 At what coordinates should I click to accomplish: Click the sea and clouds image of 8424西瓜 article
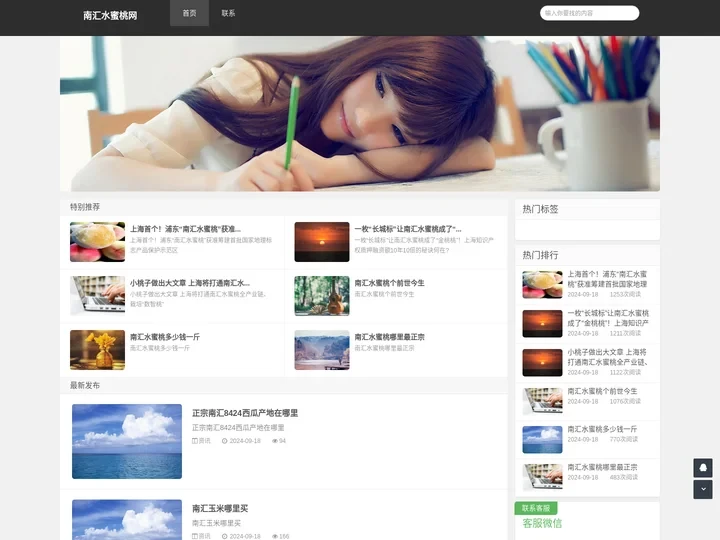127,441
